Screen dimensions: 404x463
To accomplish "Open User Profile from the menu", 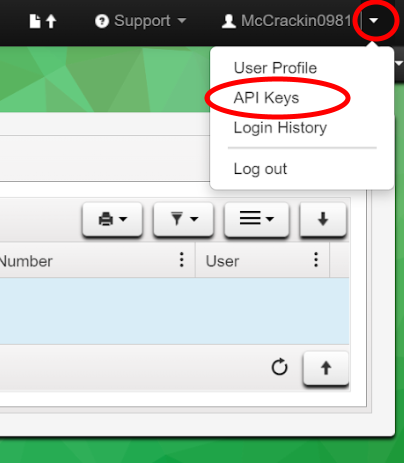I will pos(275,68).
